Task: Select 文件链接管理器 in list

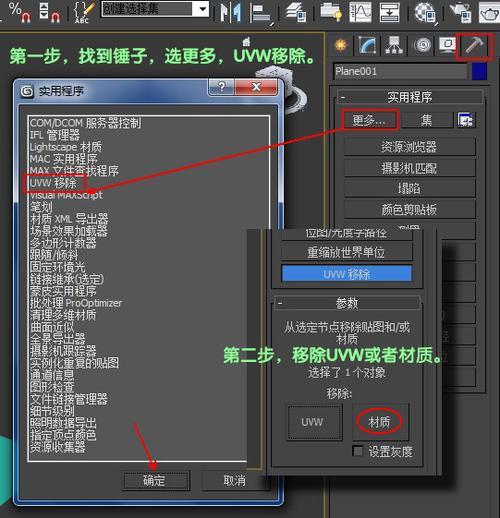Action: [x=68, y=399]
